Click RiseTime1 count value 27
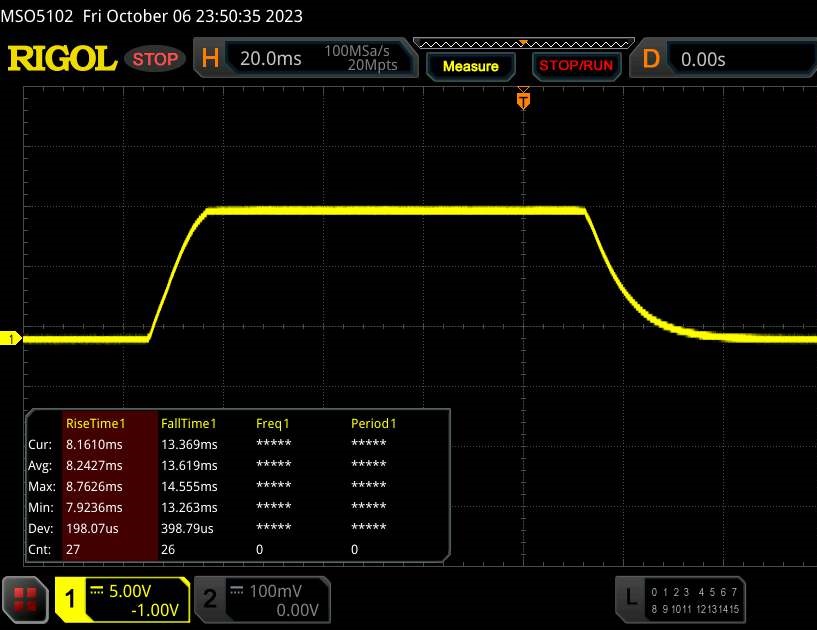The image size is (817, 630). click(73, 549)
